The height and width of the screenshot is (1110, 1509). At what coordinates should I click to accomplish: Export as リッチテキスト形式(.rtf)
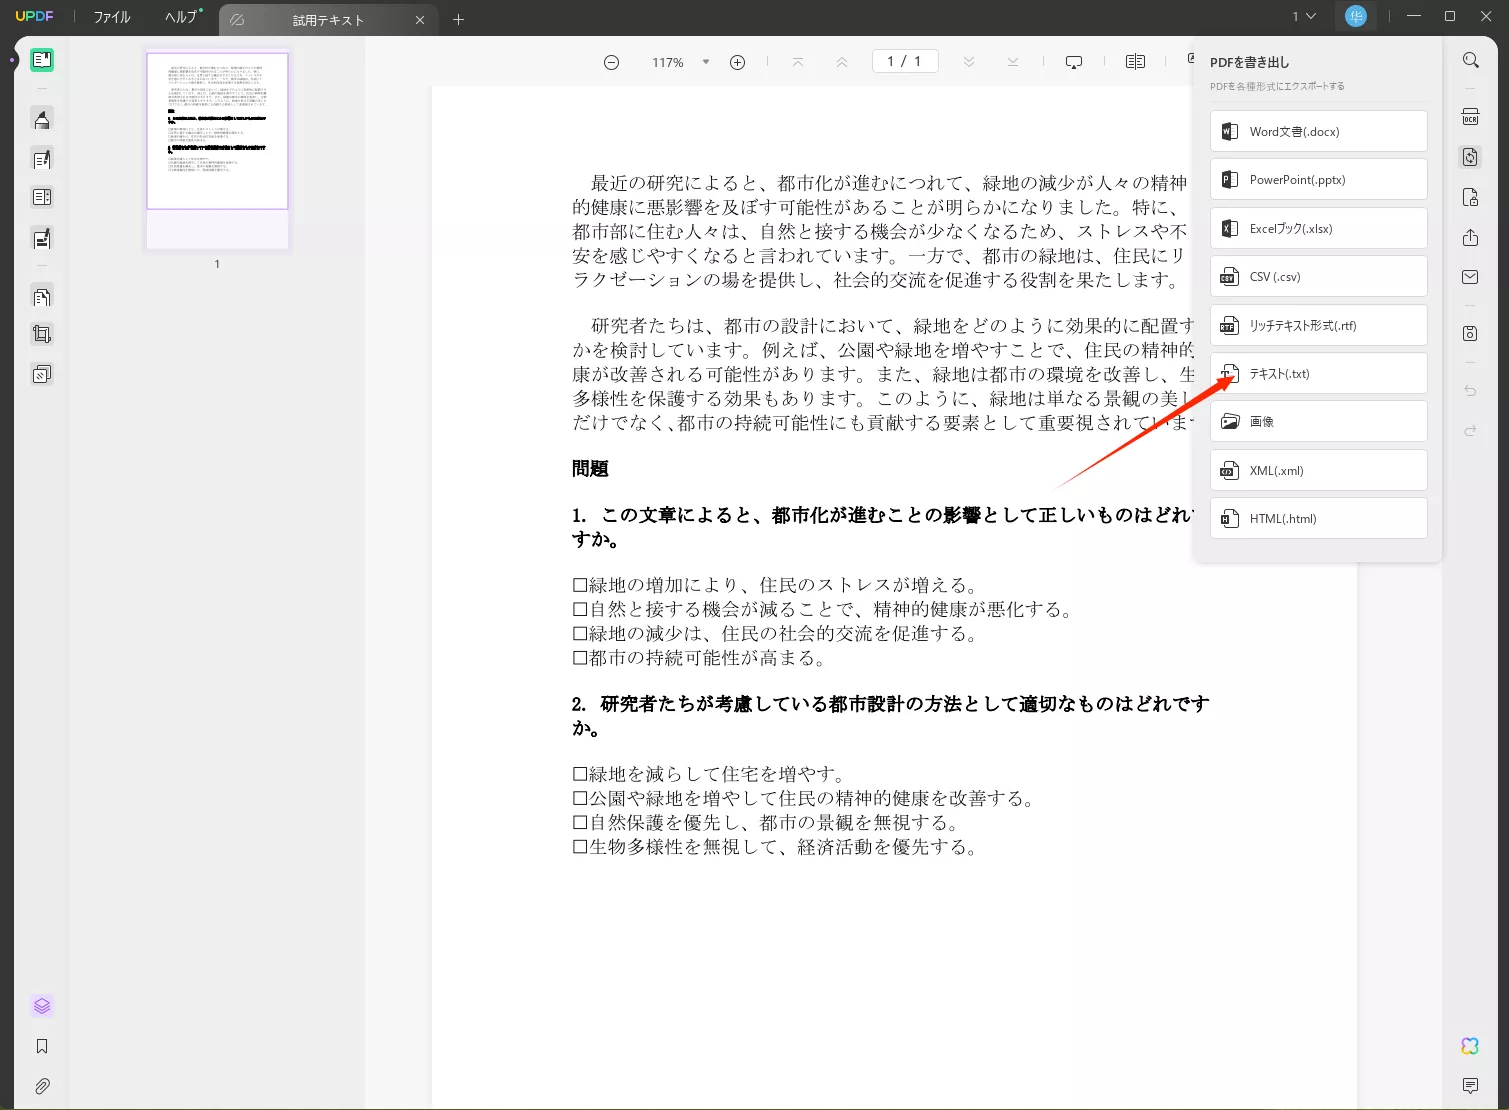(1318, 325)
